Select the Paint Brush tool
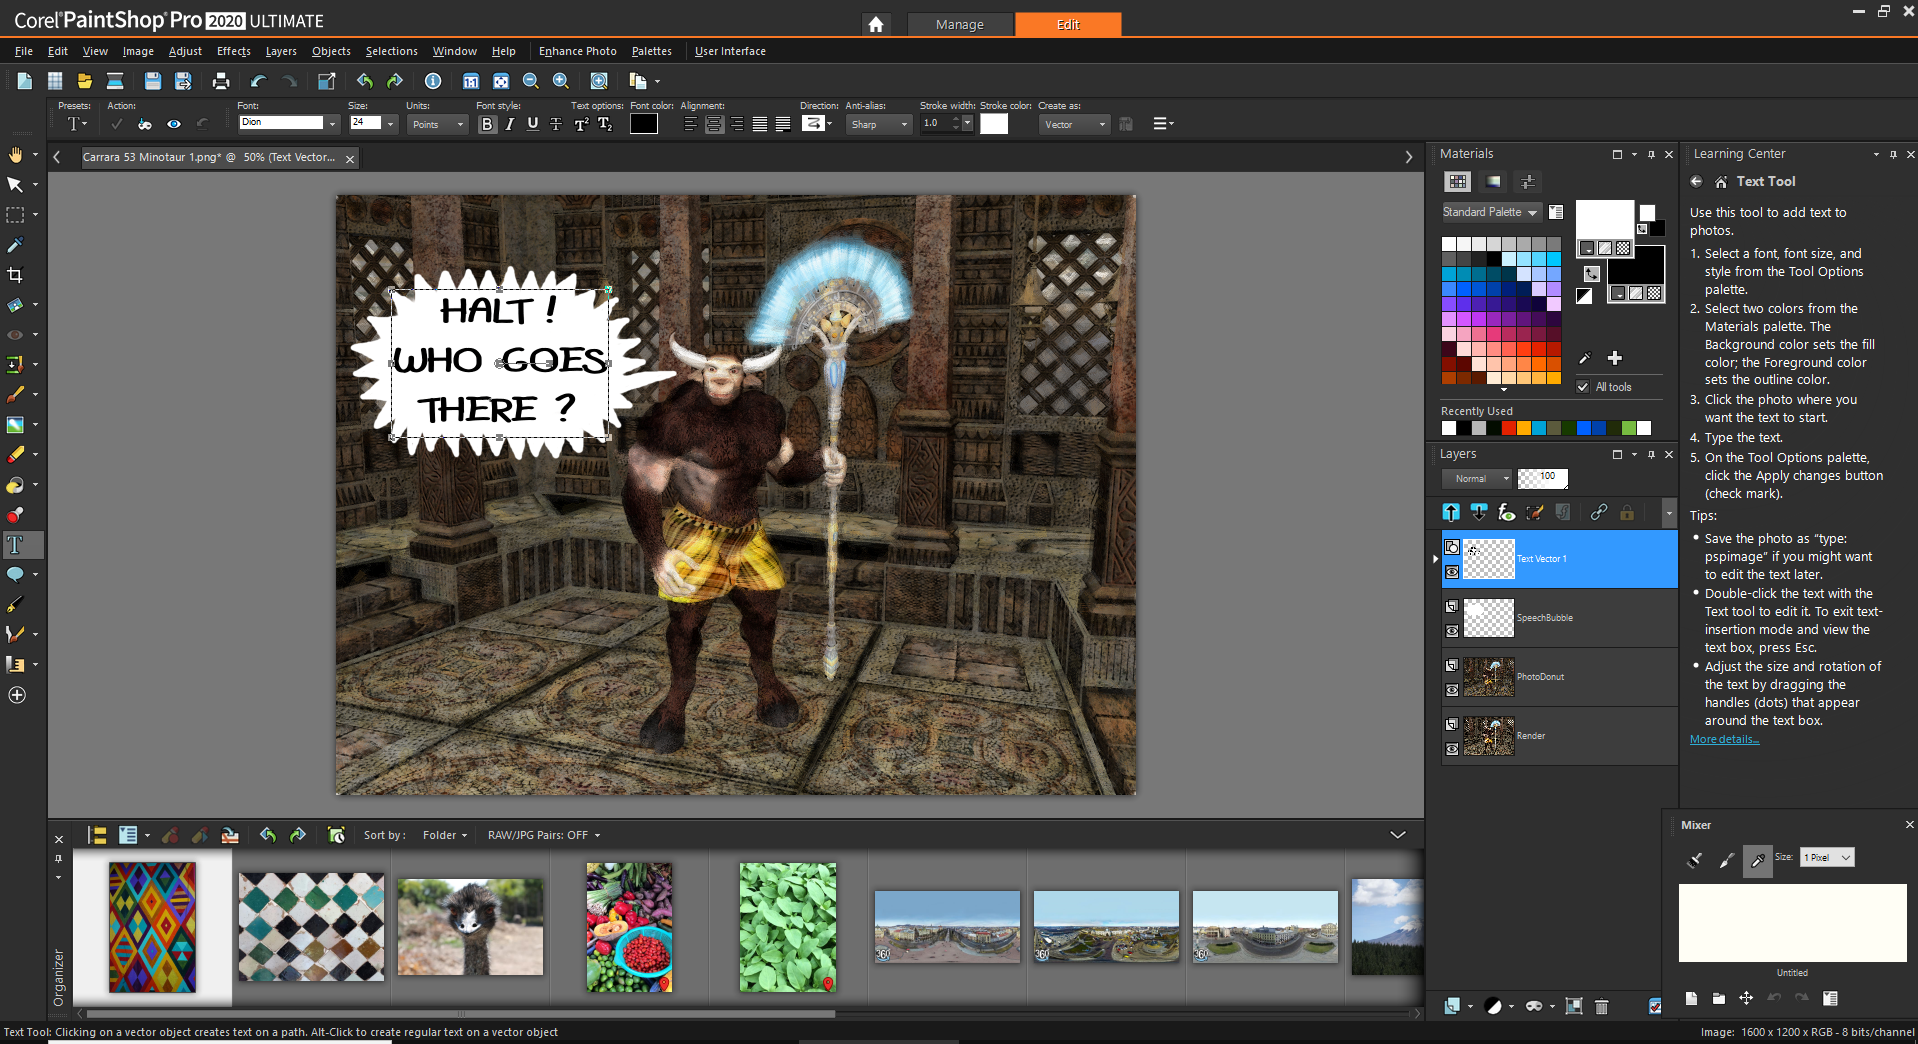1918x1044 pixels. pyautogui.click(x=15, y=395)
